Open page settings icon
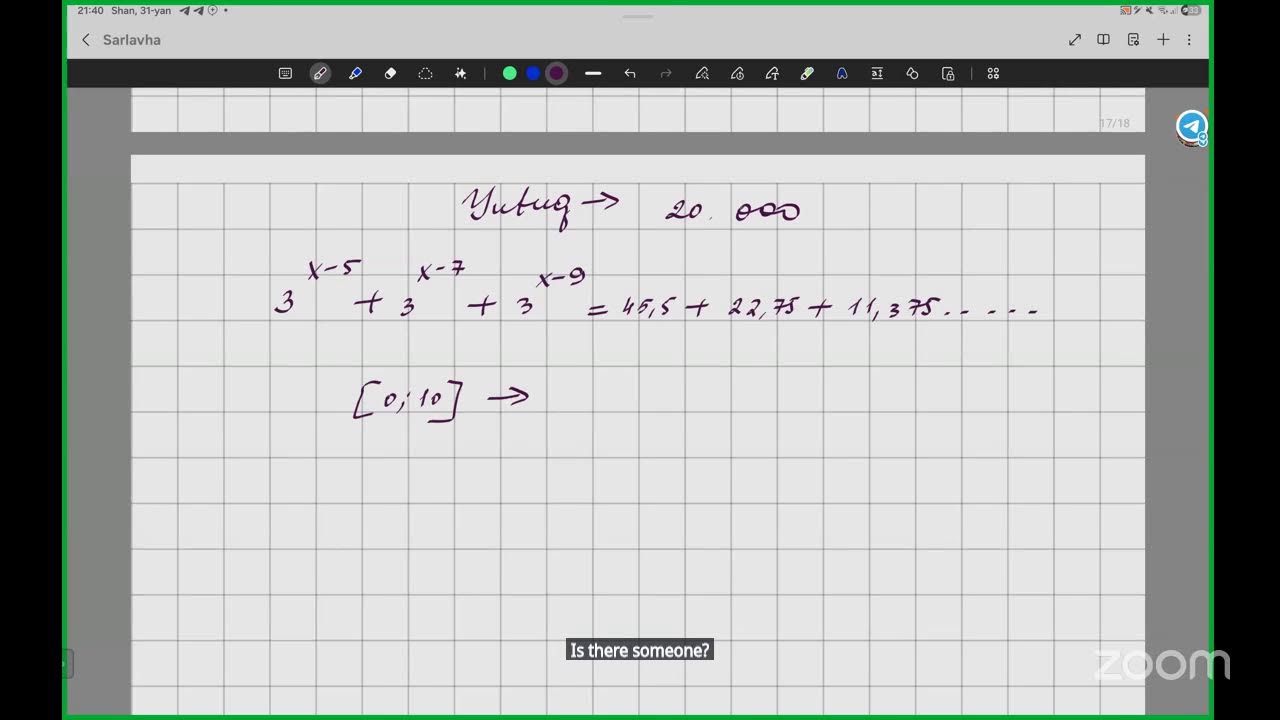This screenshot has height=720, width=1280. [1133, 40]
